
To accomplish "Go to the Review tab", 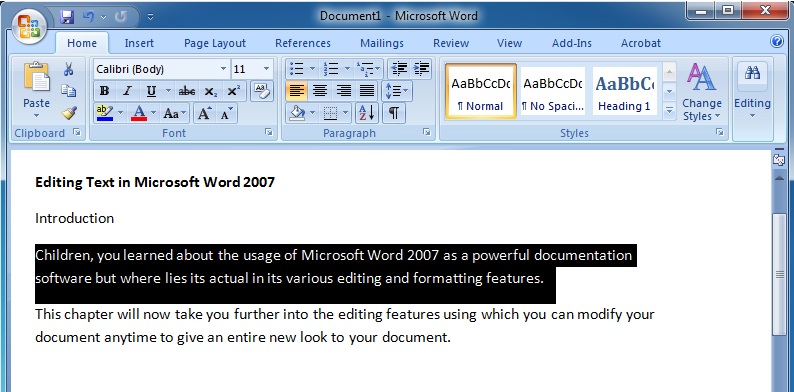I will click(451, 44).
